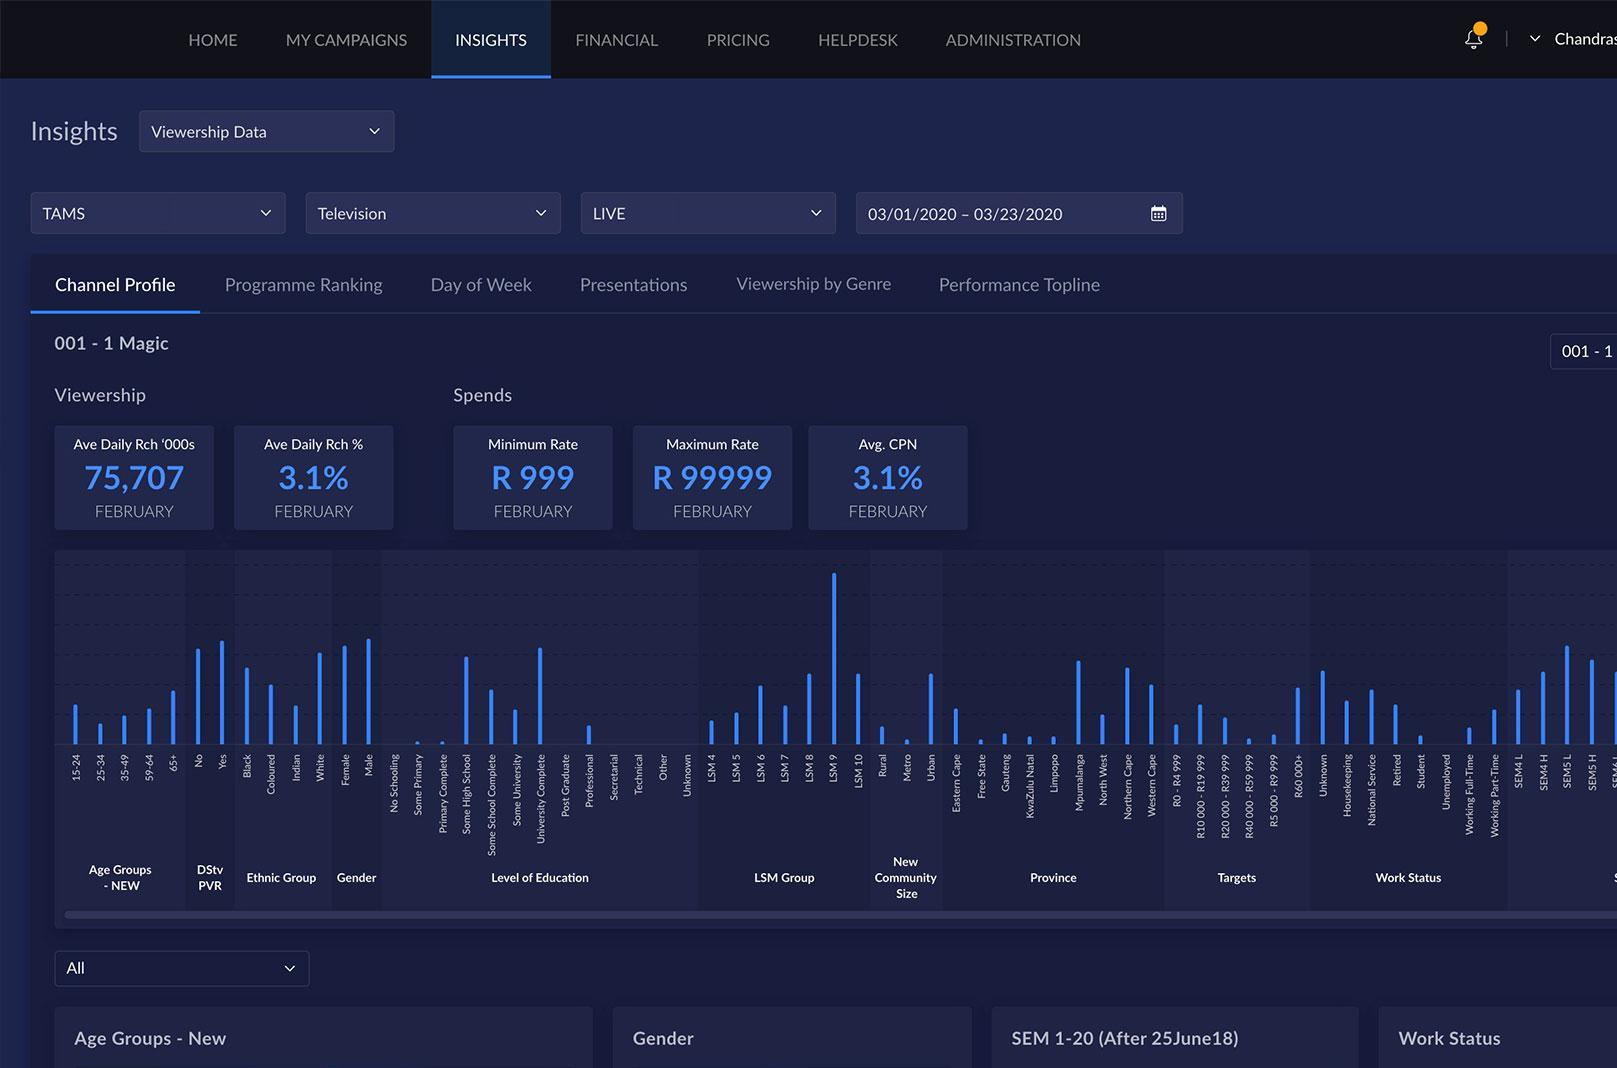Click the chart's horizontal scrollbar
This screenshot has width=1617, height=1068.
(x=840, y=914)
